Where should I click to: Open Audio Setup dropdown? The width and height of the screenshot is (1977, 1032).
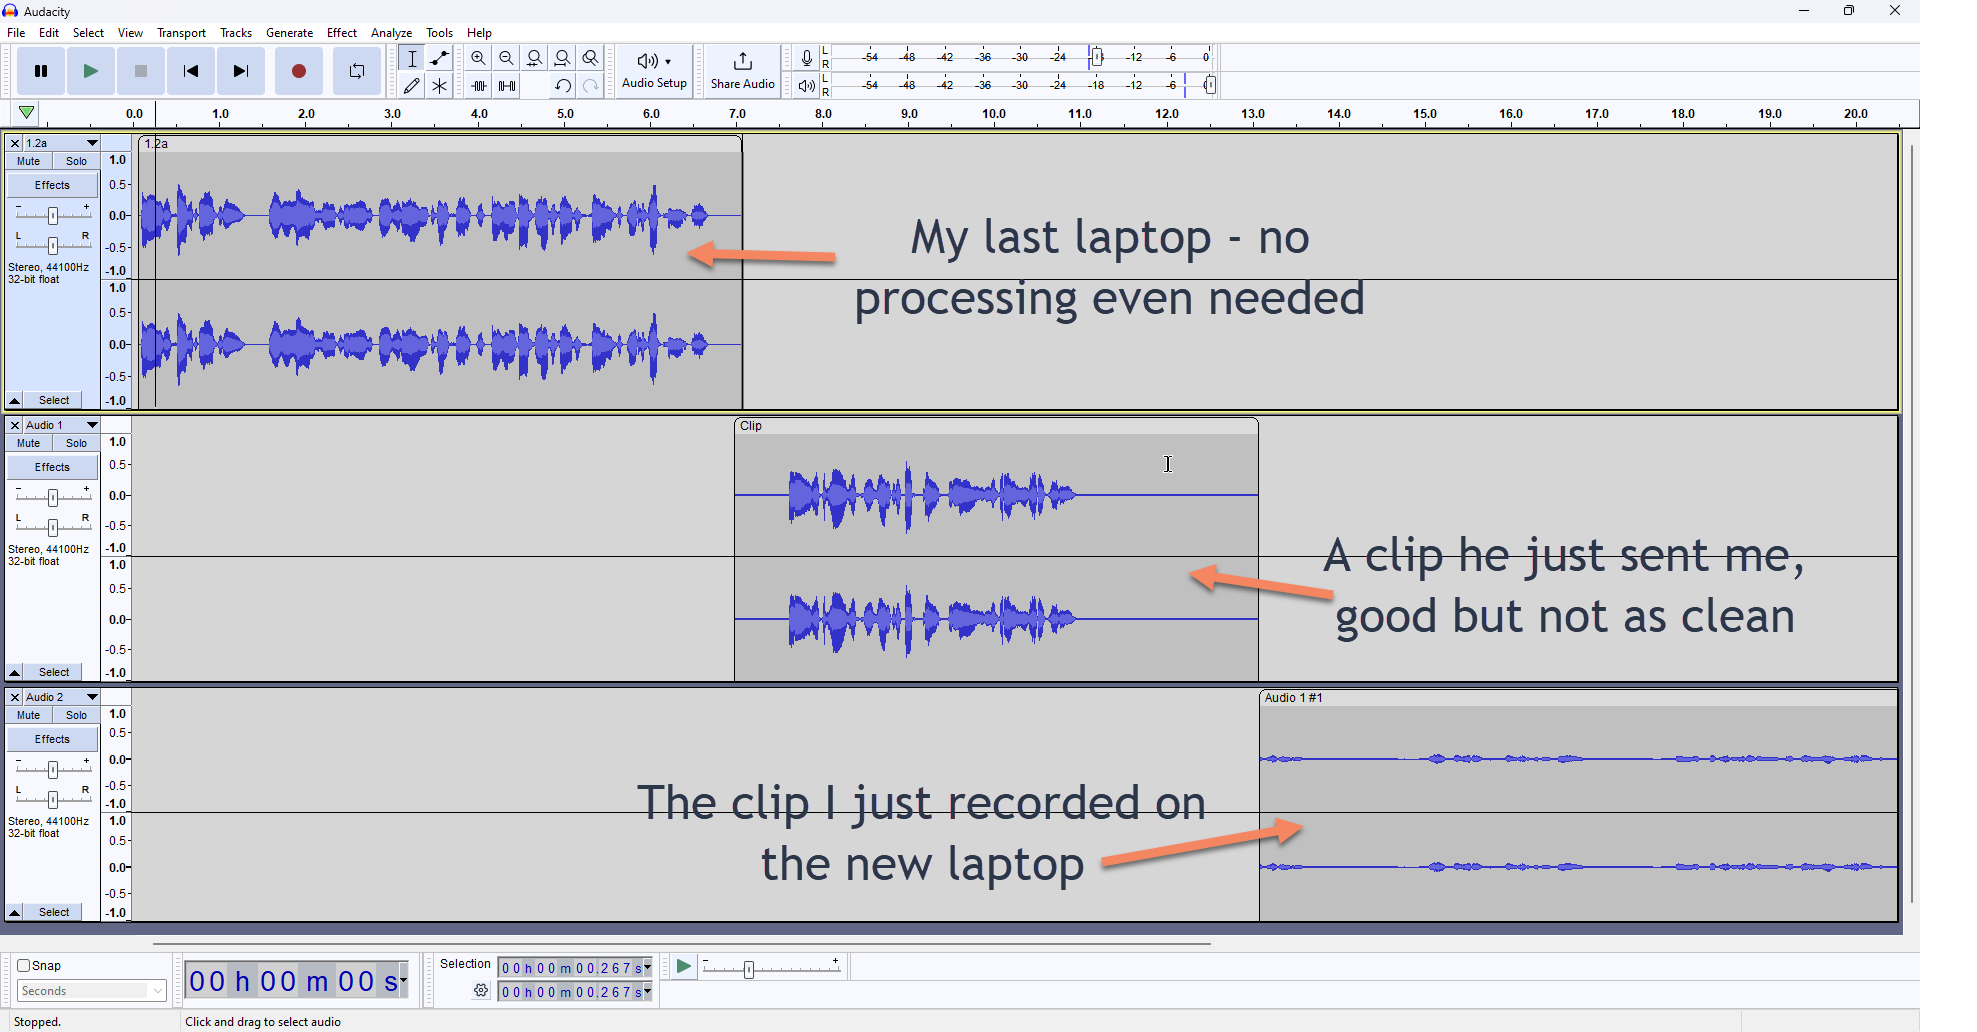coord(654,70)
